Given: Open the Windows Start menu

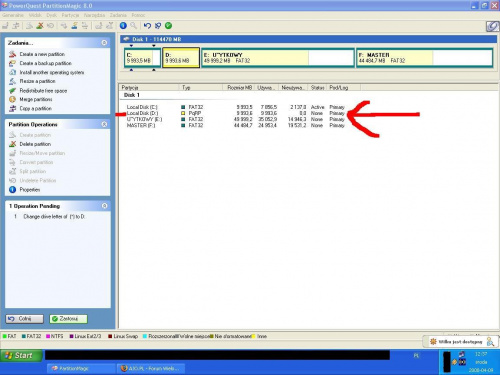Looking at the screenshot, I should pyautogui.click(x=21, y=356).
